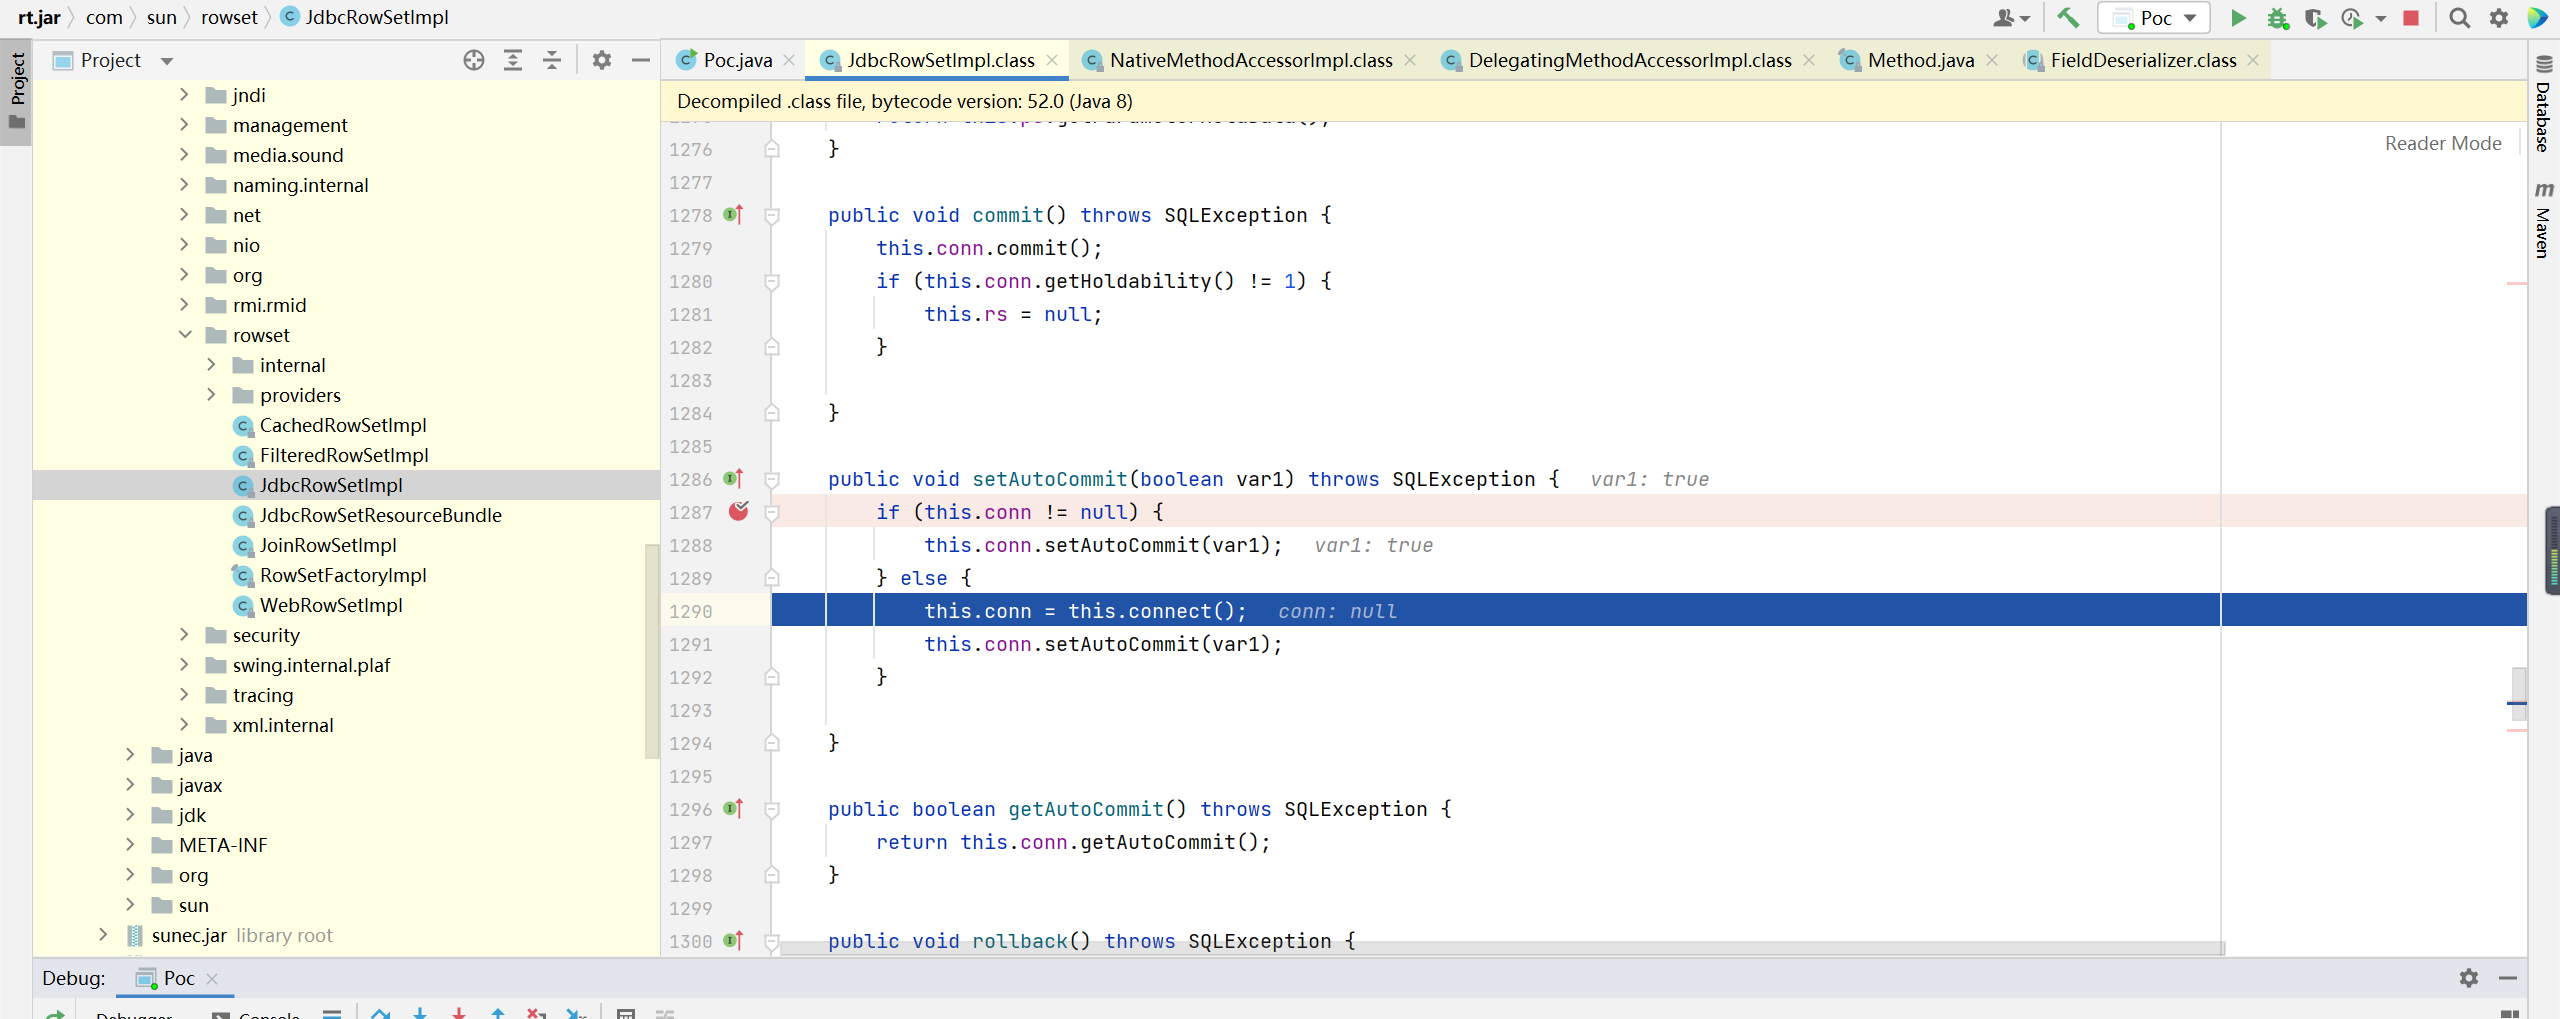Toggle breakpoint at line 1287

[739, 511]
